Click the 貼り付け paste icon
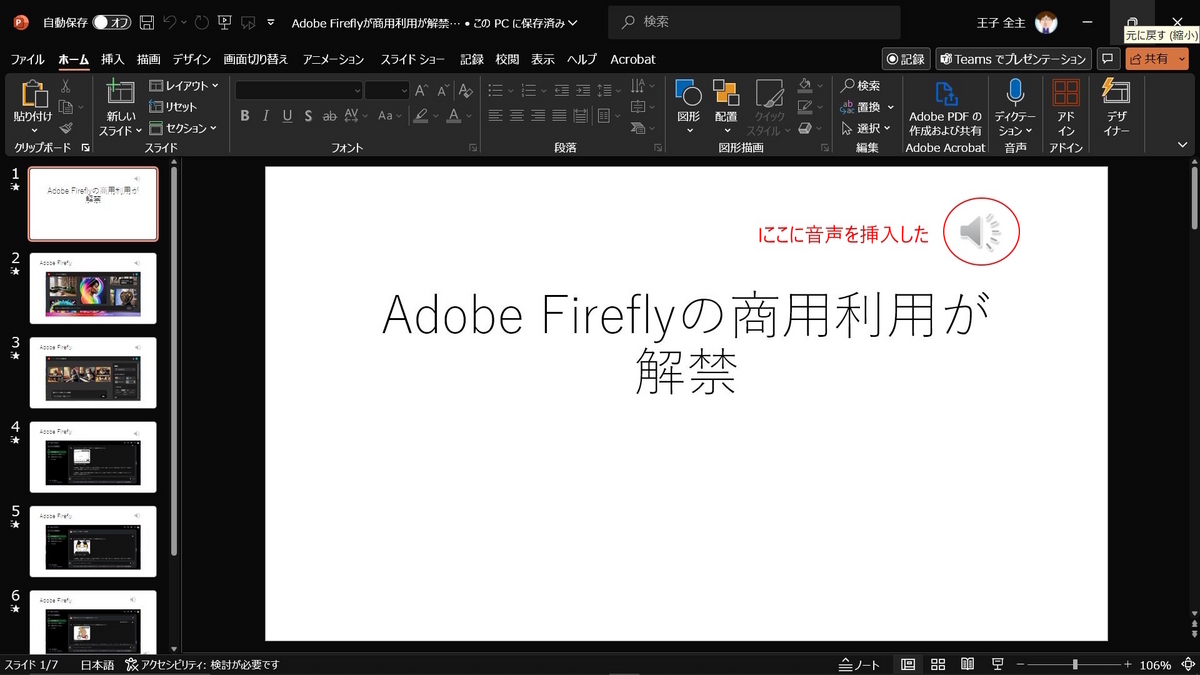 (x=34, y=93)
